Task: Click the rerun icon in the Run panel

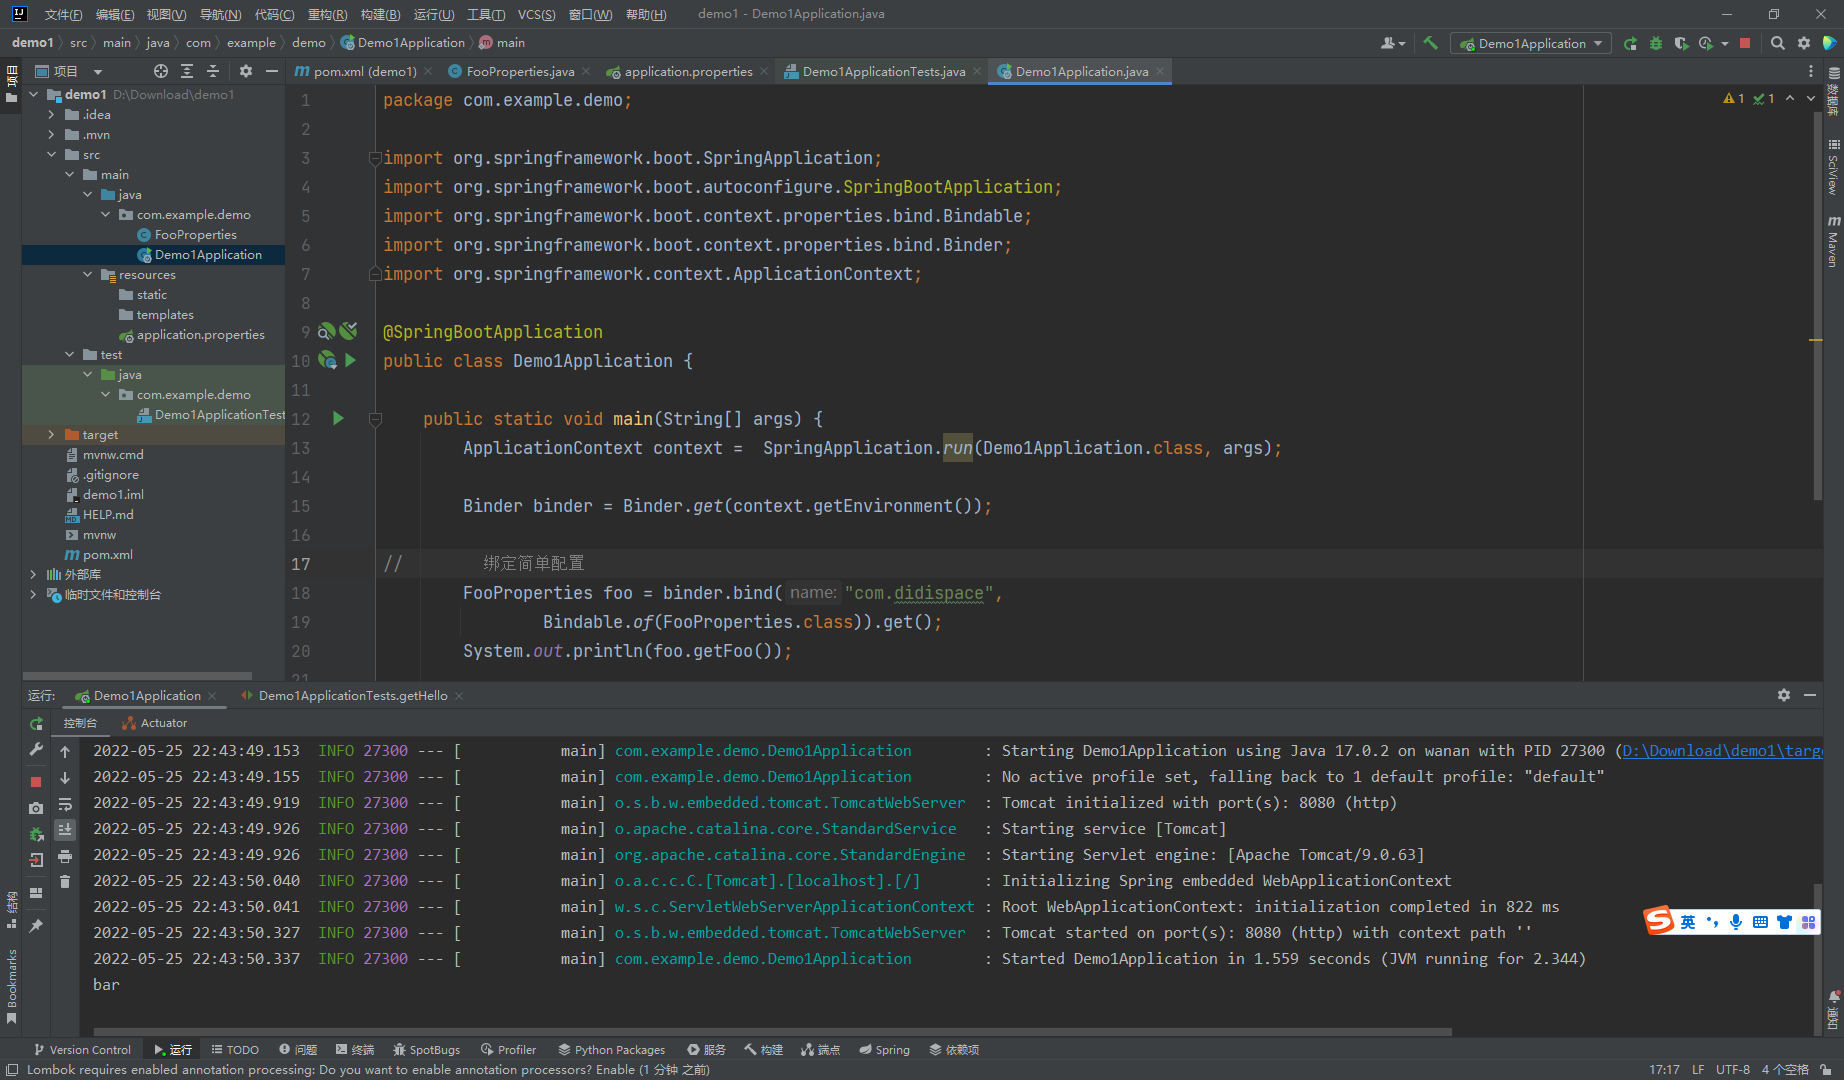Action: [36, 723]
